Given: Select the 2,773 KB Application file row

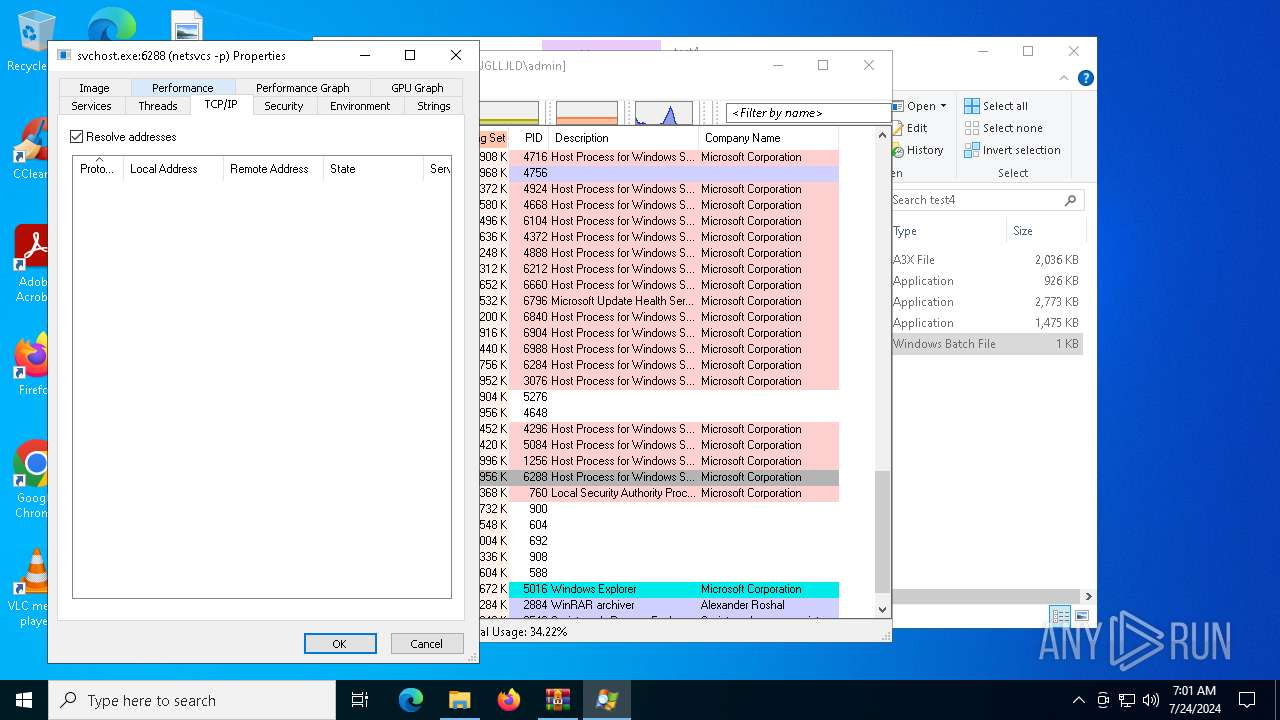Looking at the screenshot, I should click(987, 302).
